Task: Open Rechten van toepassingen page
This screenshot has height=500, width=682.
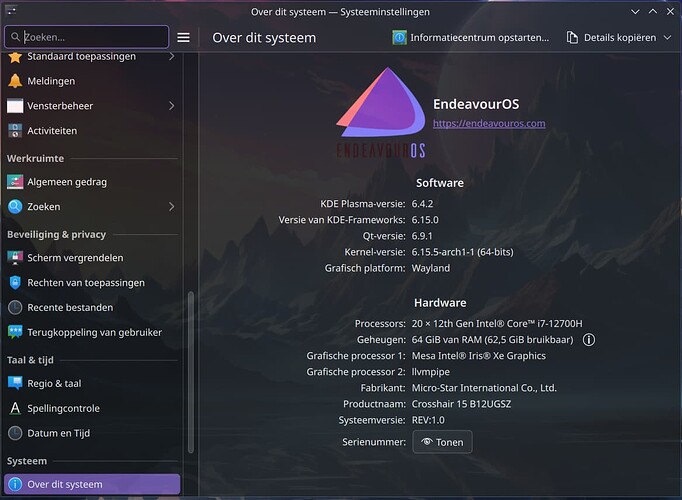Action: pyautogui.click(x=86, y=282)
